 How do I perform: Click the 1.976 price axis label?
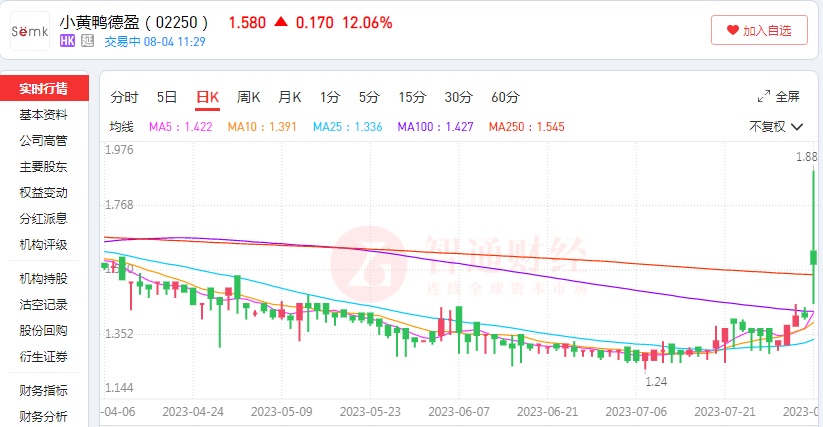tap(119, 150)
